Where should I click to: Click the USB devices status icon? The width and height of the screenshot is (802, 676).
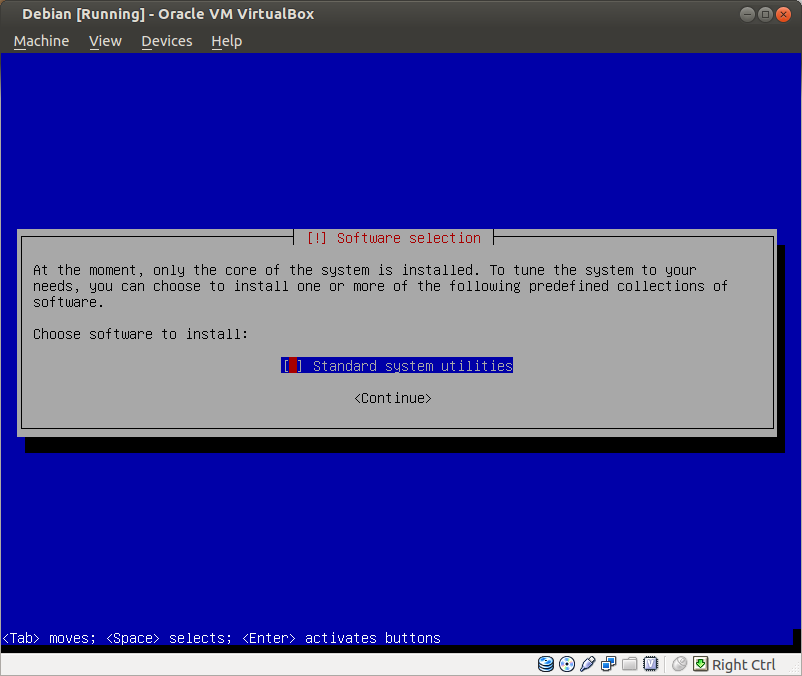pyautogui.click(x=588, y=664)
